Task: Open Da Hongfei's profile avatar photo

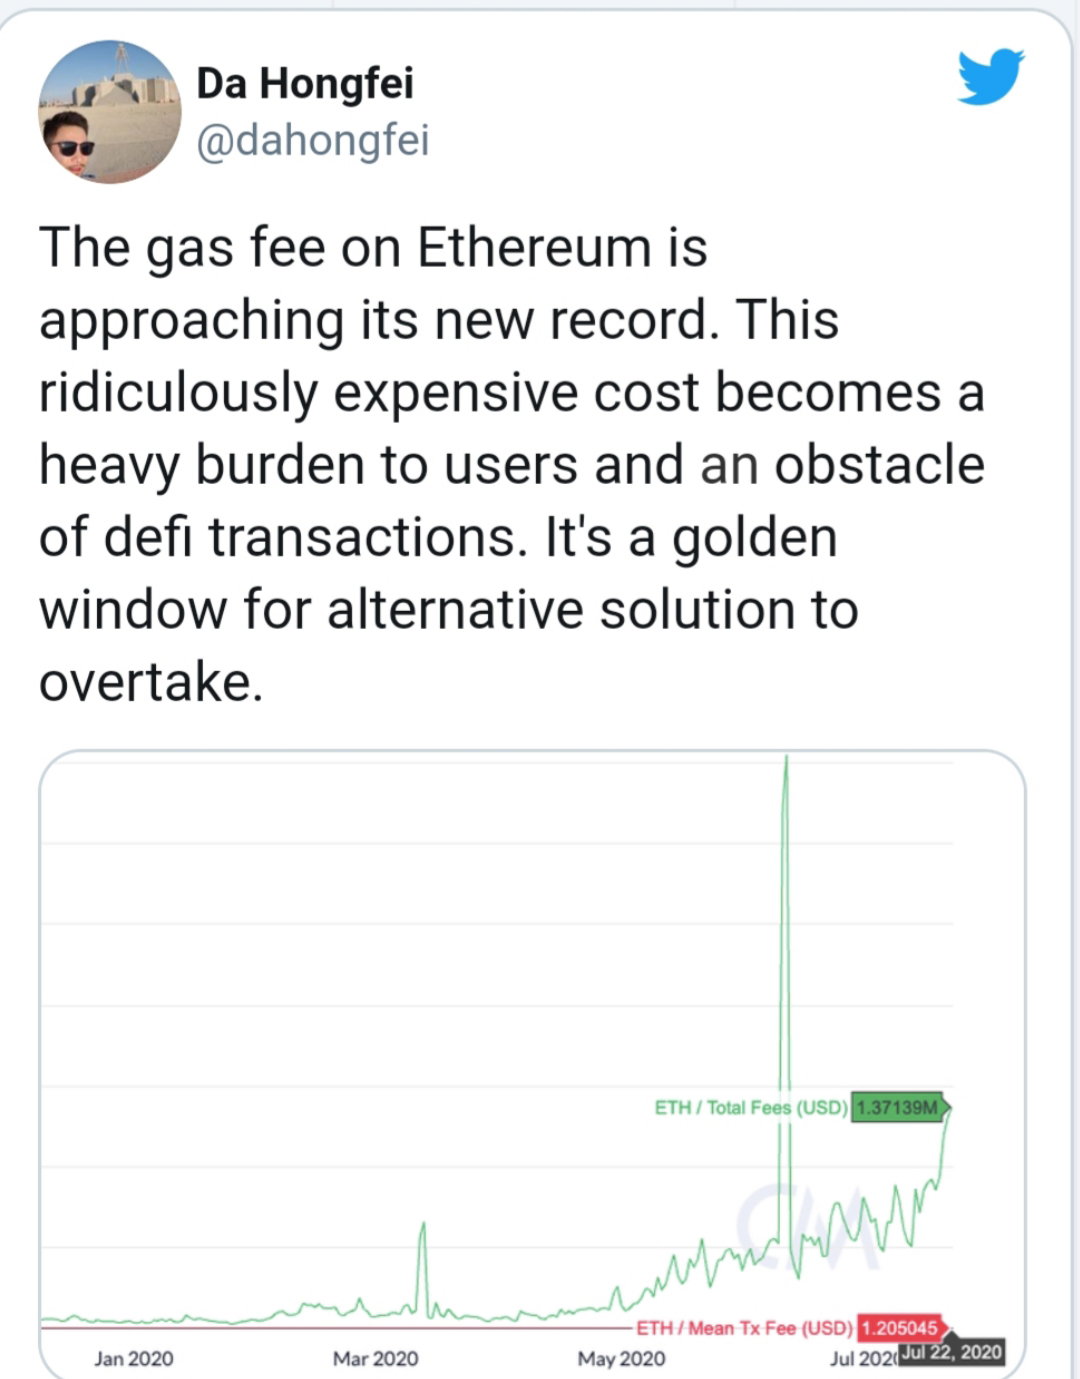Action: coord(110,112)
